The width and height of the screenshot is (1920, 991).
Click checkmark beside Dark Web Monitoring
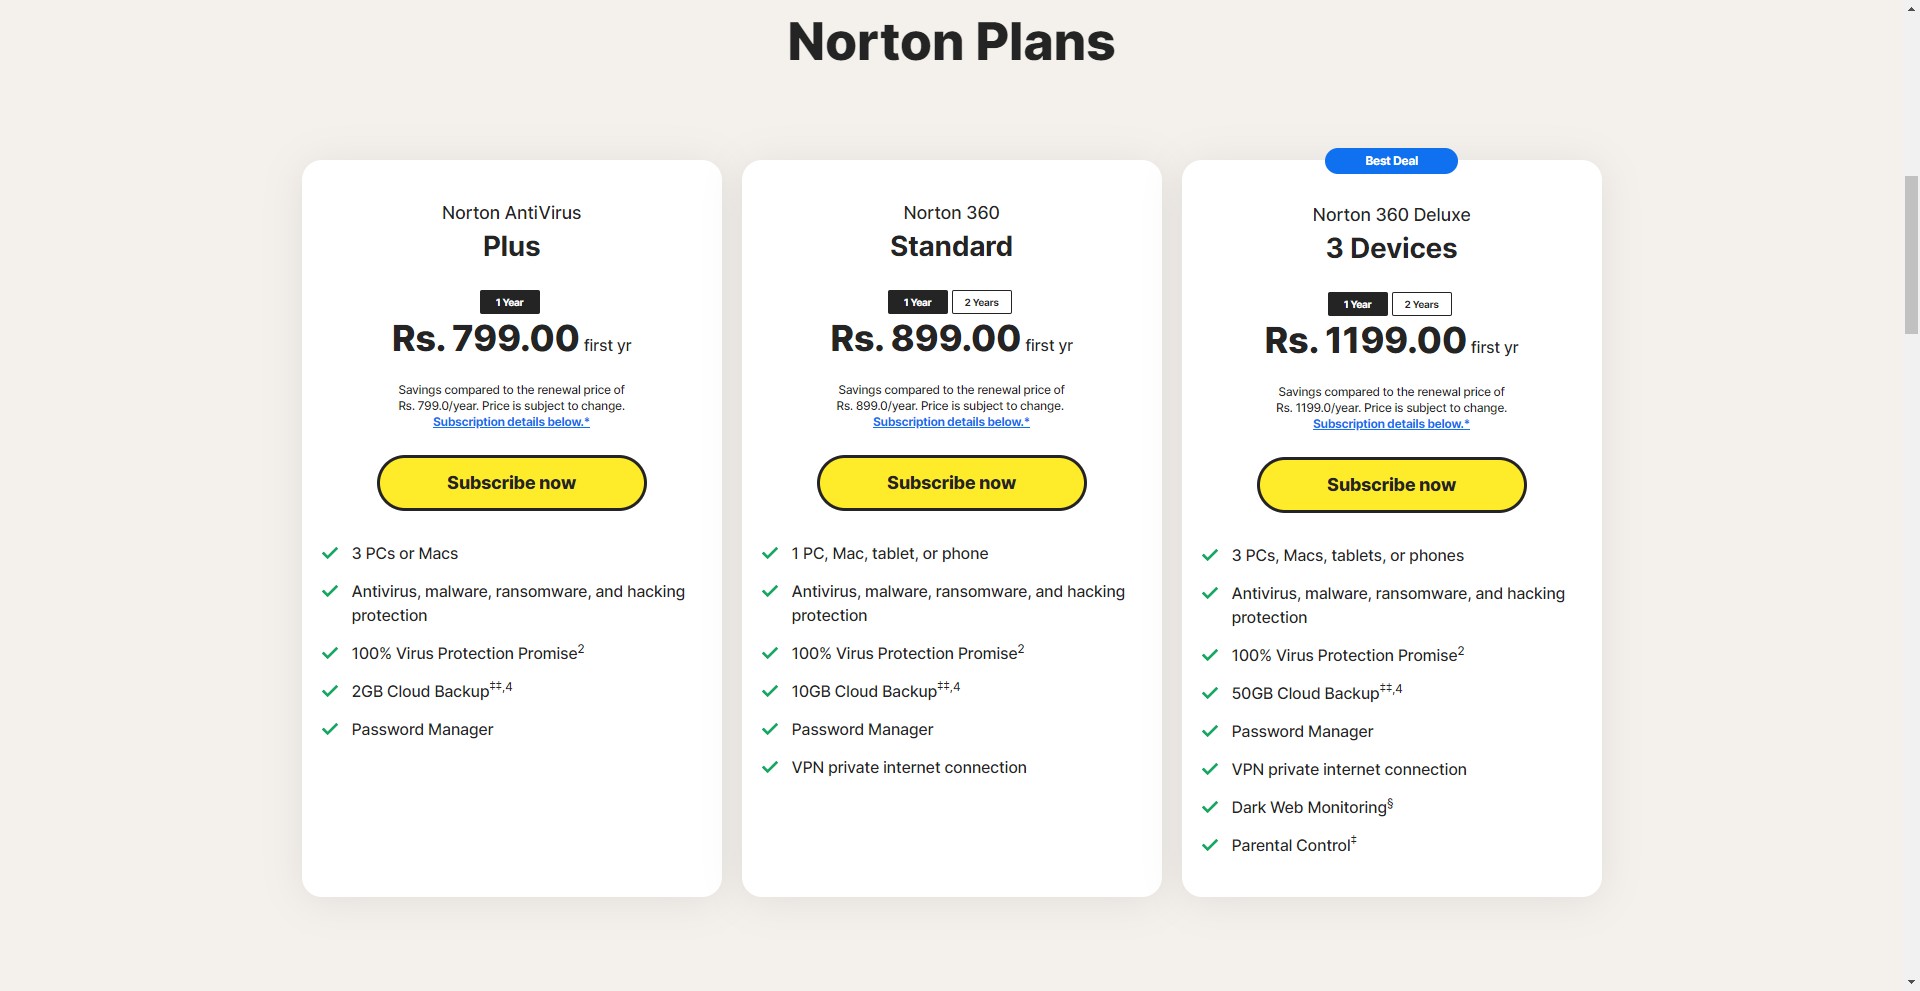coord(1210,807)
